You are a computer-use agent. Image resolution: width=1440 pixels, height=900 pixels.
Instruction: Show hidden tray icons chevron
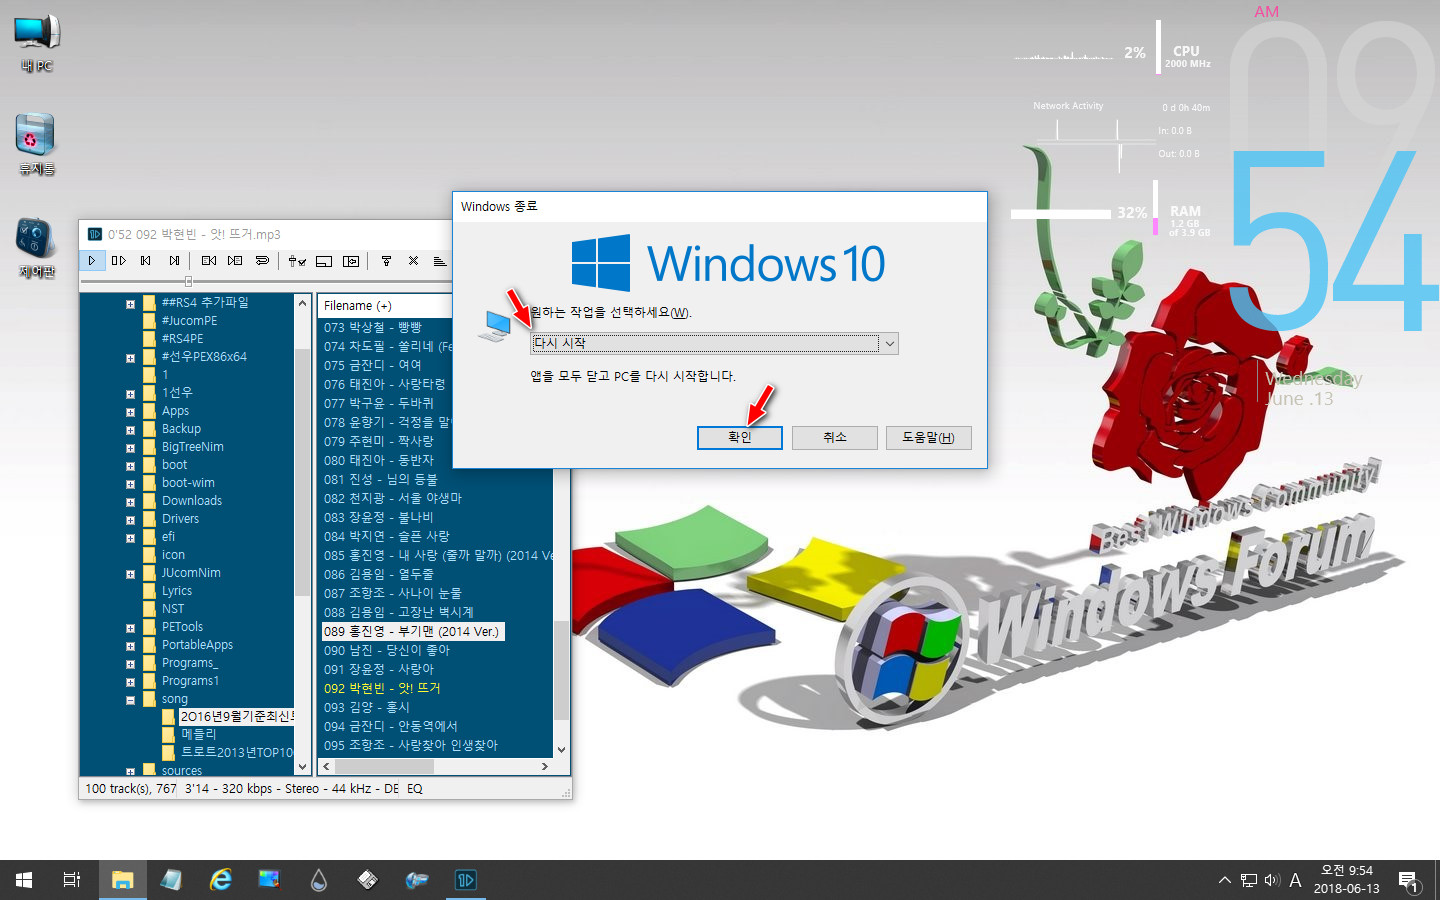coord(1224,880)
